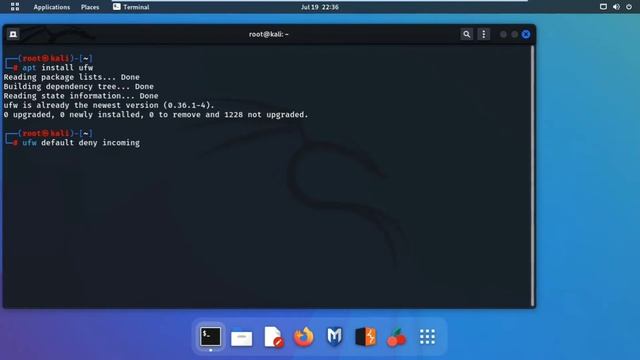The image size is (640, 360).
Task: Click the screen display icon in system tray
Action: tap(603, 7)
